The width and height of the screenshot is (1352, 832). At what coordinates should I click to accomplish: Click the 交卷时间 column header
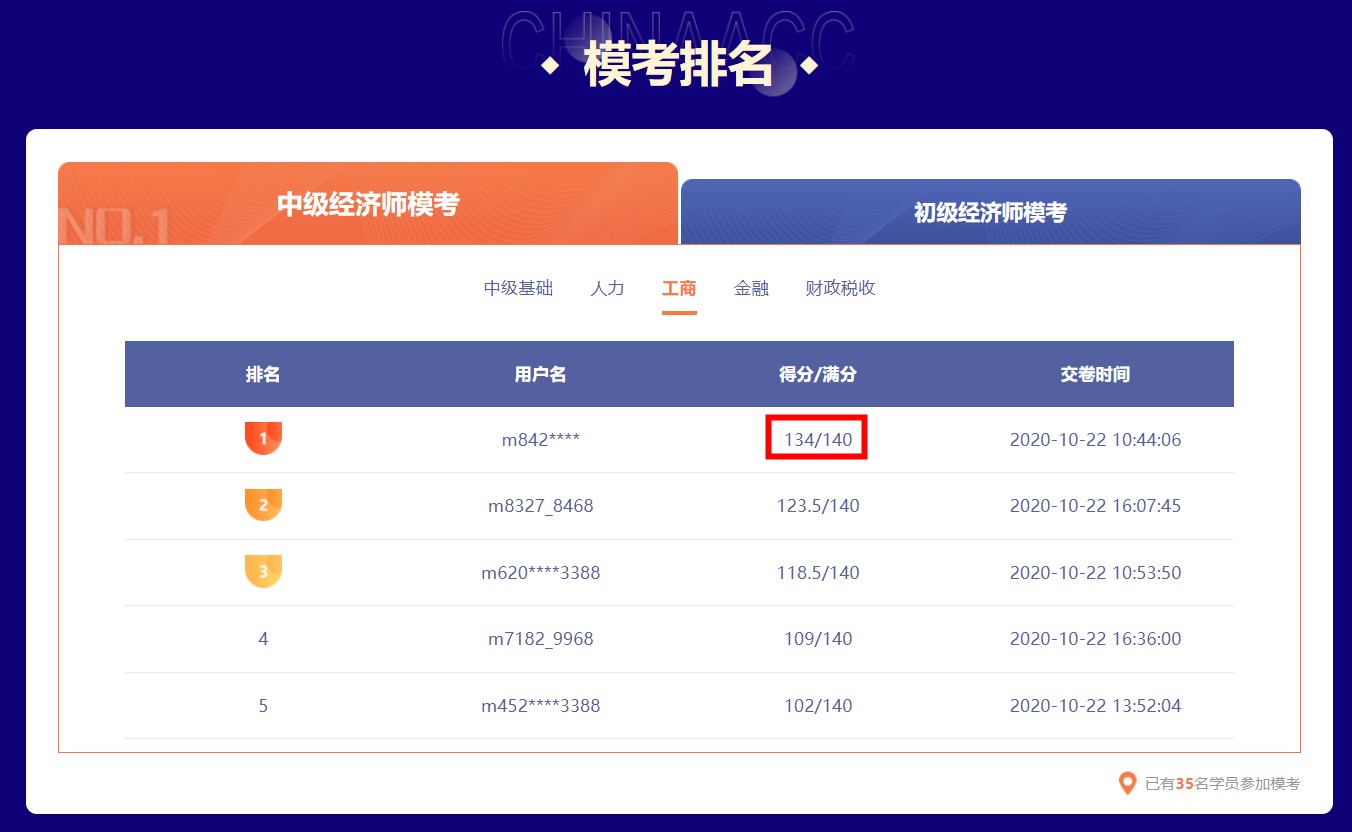pos(1096,374)
